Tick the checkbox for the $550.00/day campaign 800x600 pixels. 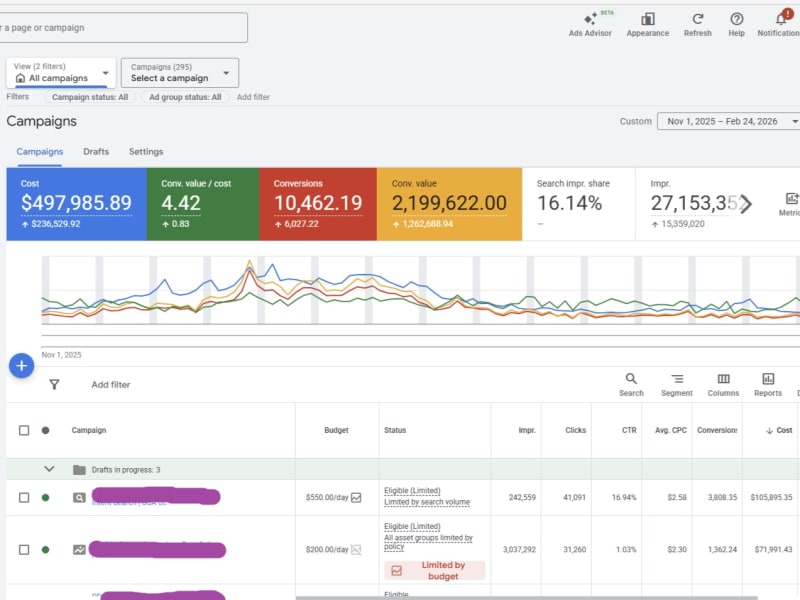(x=24, y=497)
